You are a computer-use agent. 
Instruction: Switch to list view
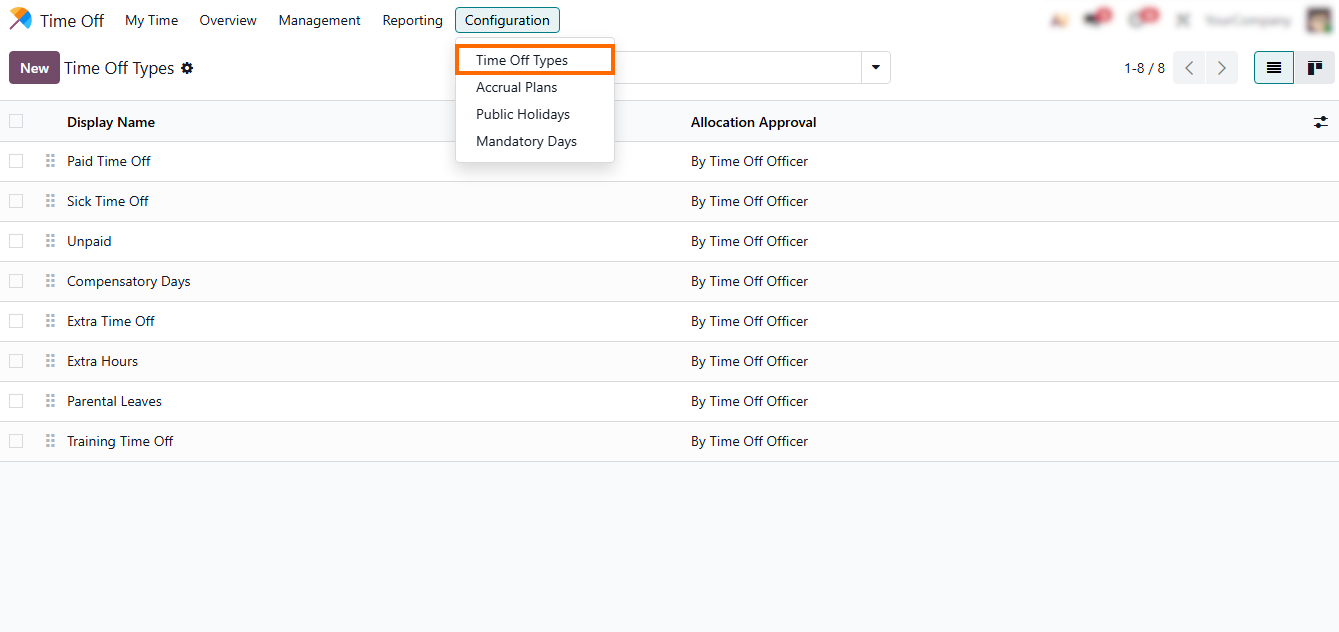1274,68
